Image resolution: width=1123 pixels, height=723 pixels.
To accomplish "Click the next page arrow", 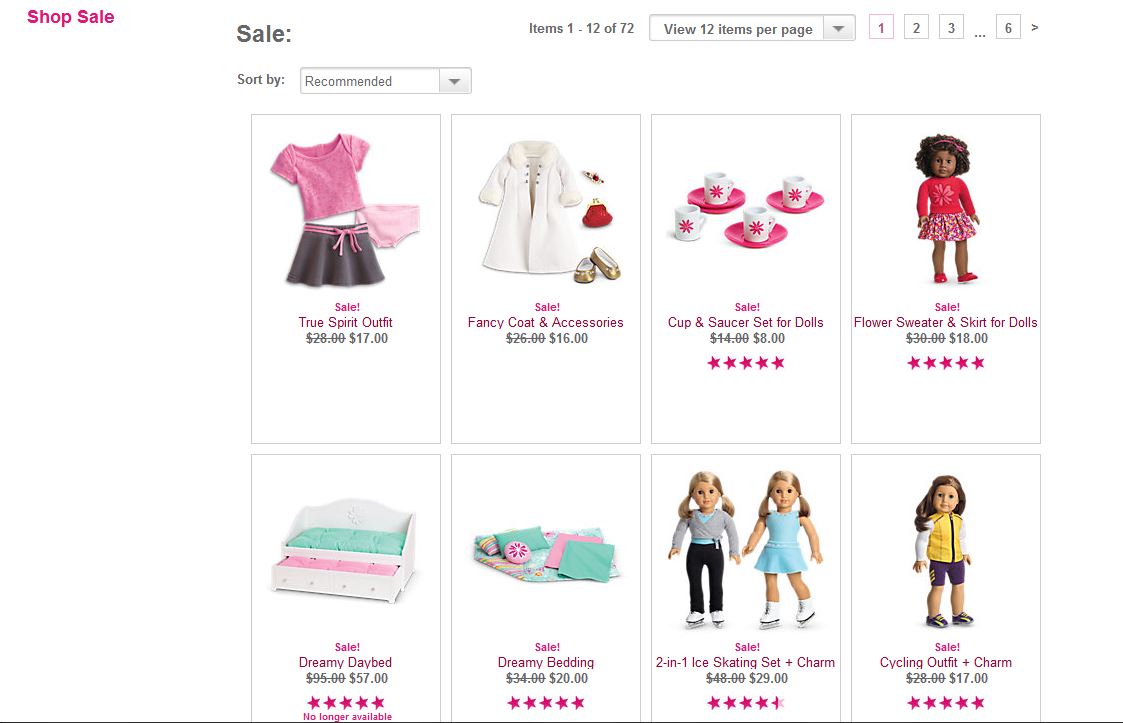I will [1034, 28].
